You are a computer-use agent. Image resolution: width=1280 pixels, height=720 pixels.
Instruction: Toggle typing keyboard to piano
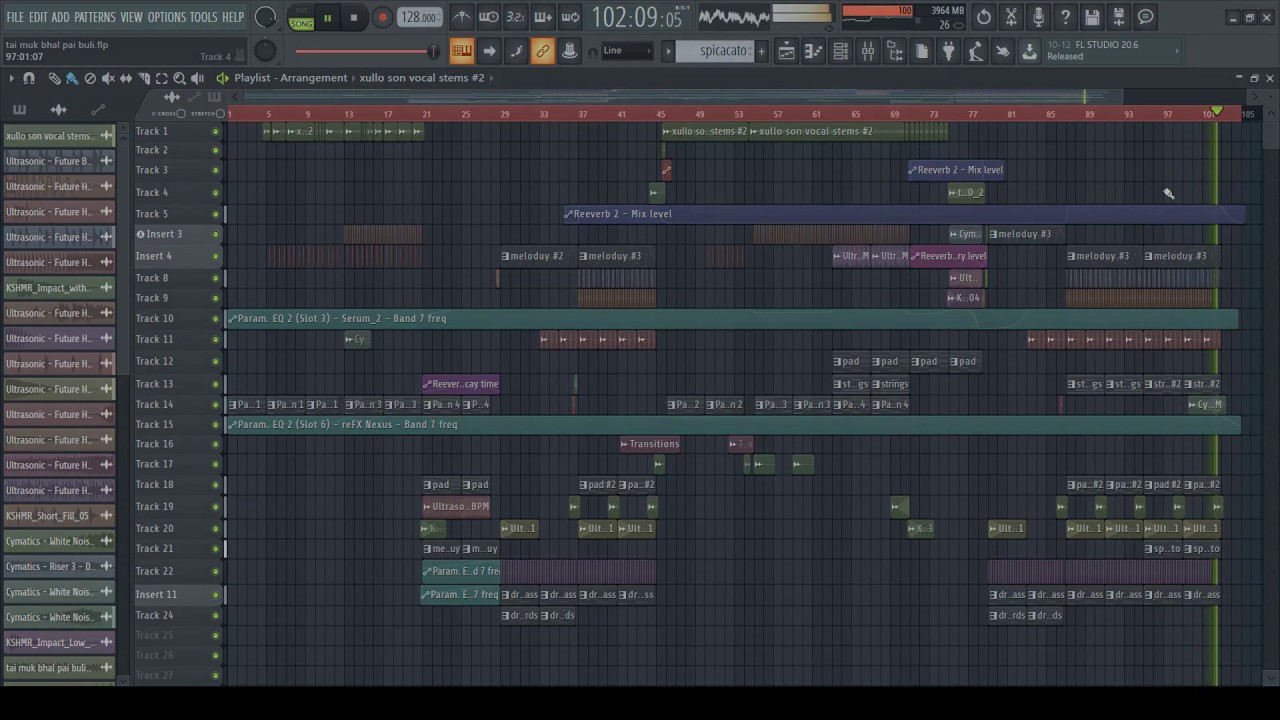(462, 51)
